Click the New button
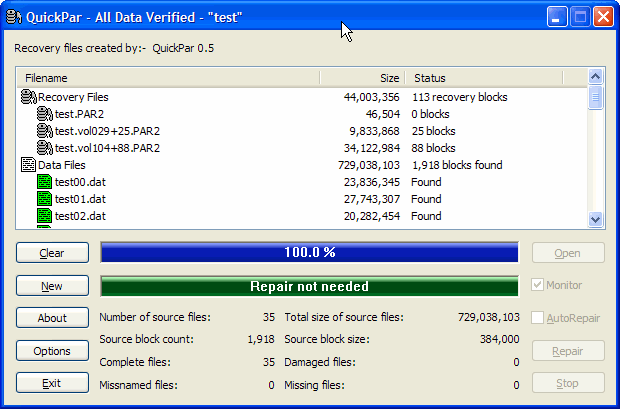Viewport: 620px width, 409px height. pos(52,286)
